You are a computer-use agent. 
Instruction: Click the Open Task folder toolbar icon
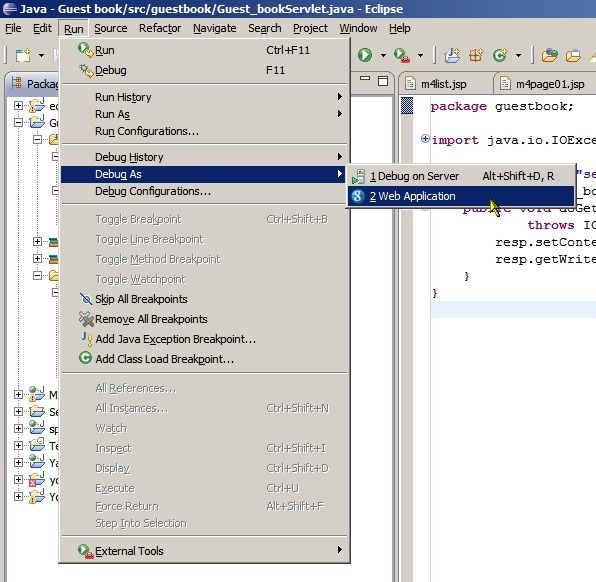[x=573, y=56]
